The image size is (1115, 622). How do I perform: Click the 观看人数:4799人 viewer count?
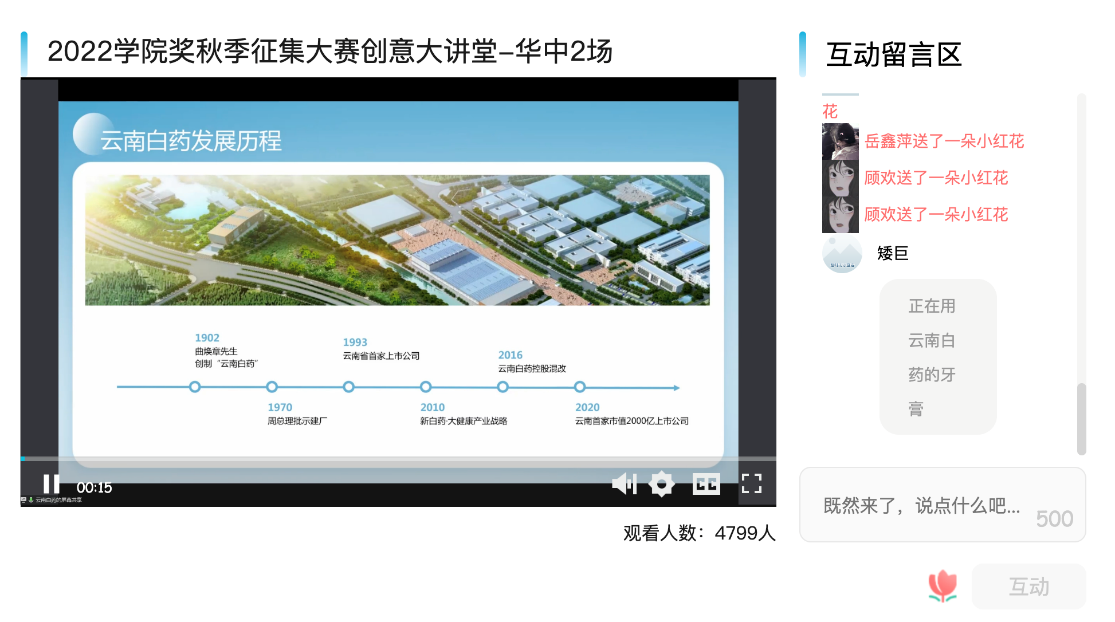(x=699, y=533)
